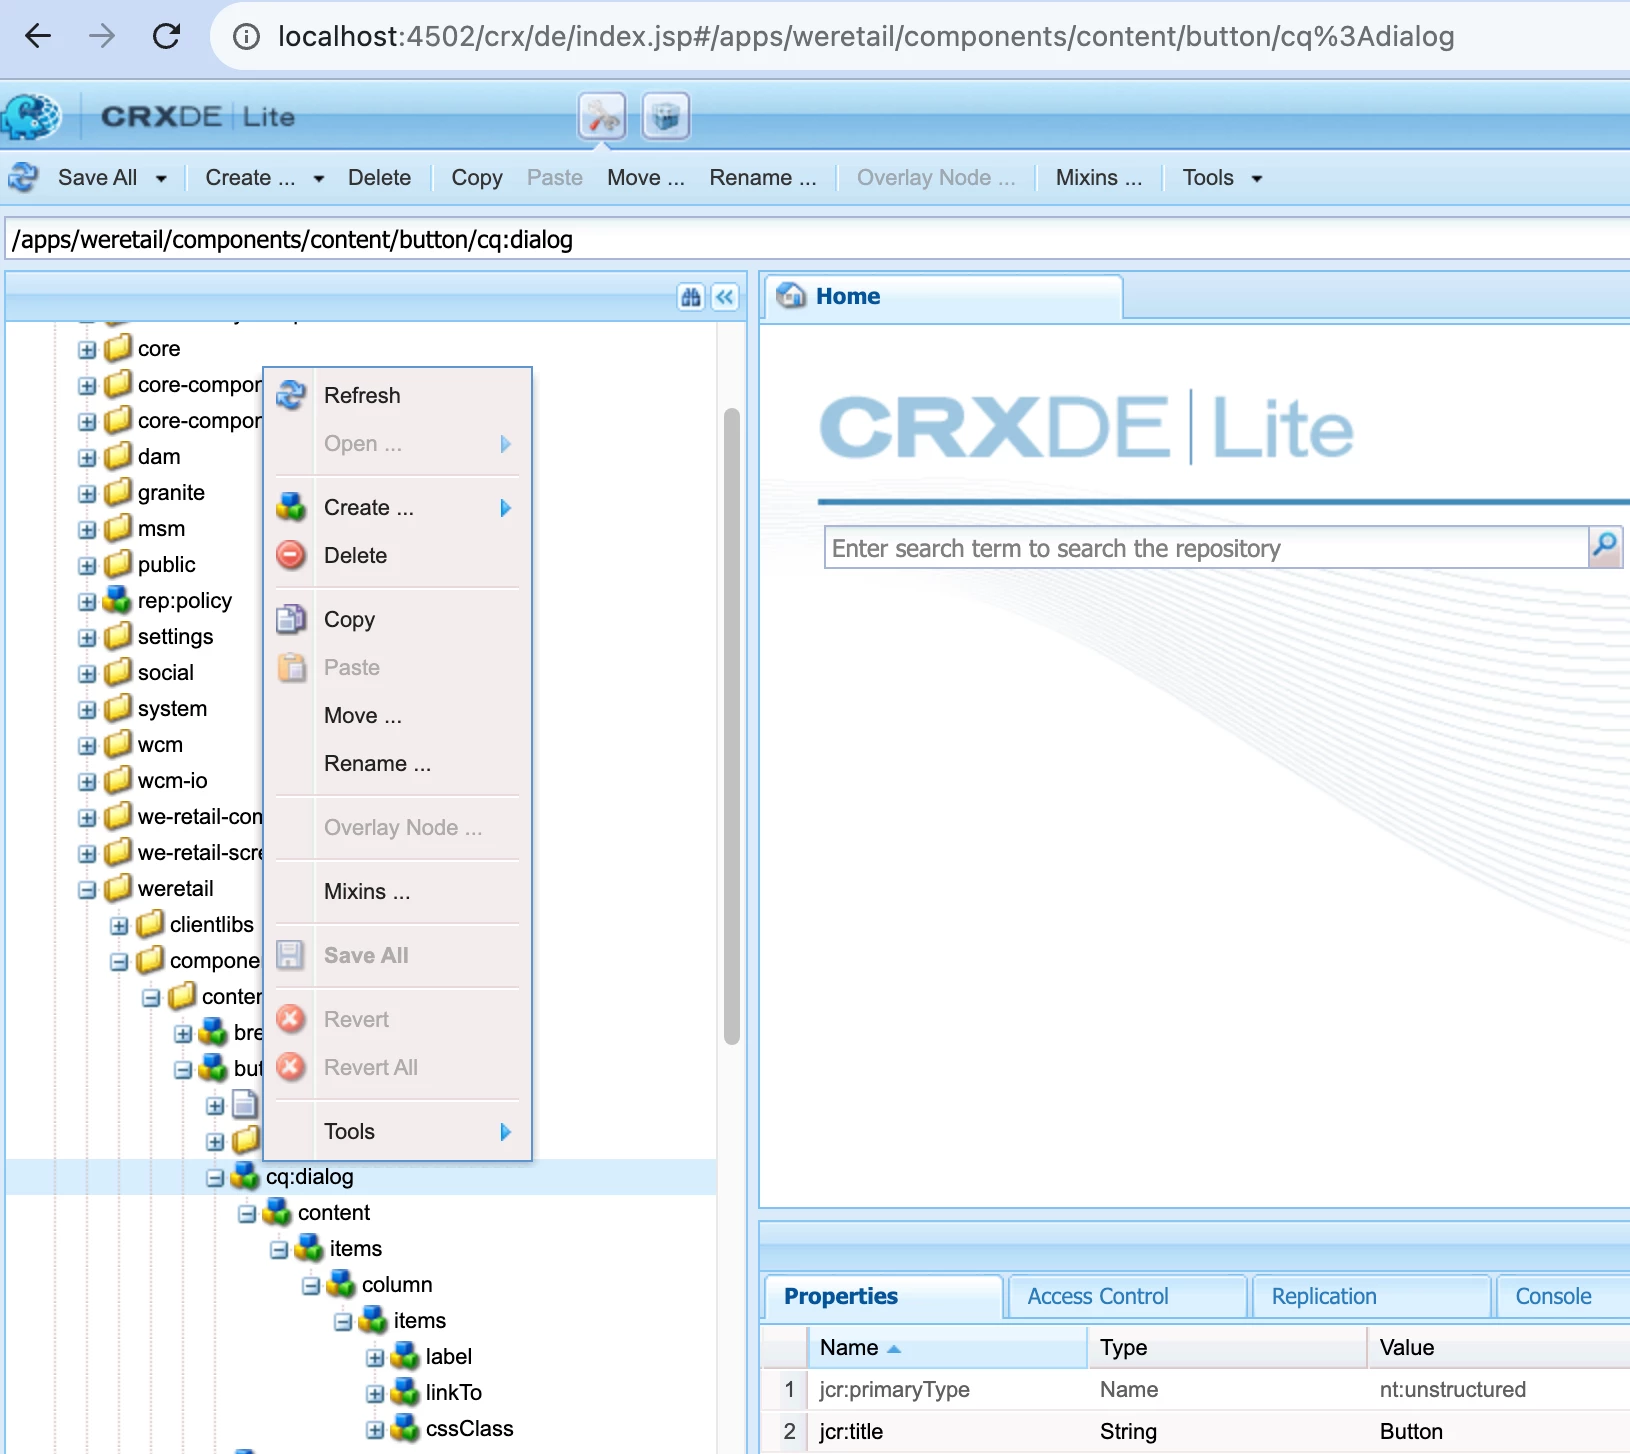This screenshot has width=1630, height=1454.
Task: Choose Delete from context menu
Action: [x=397, y=555]
